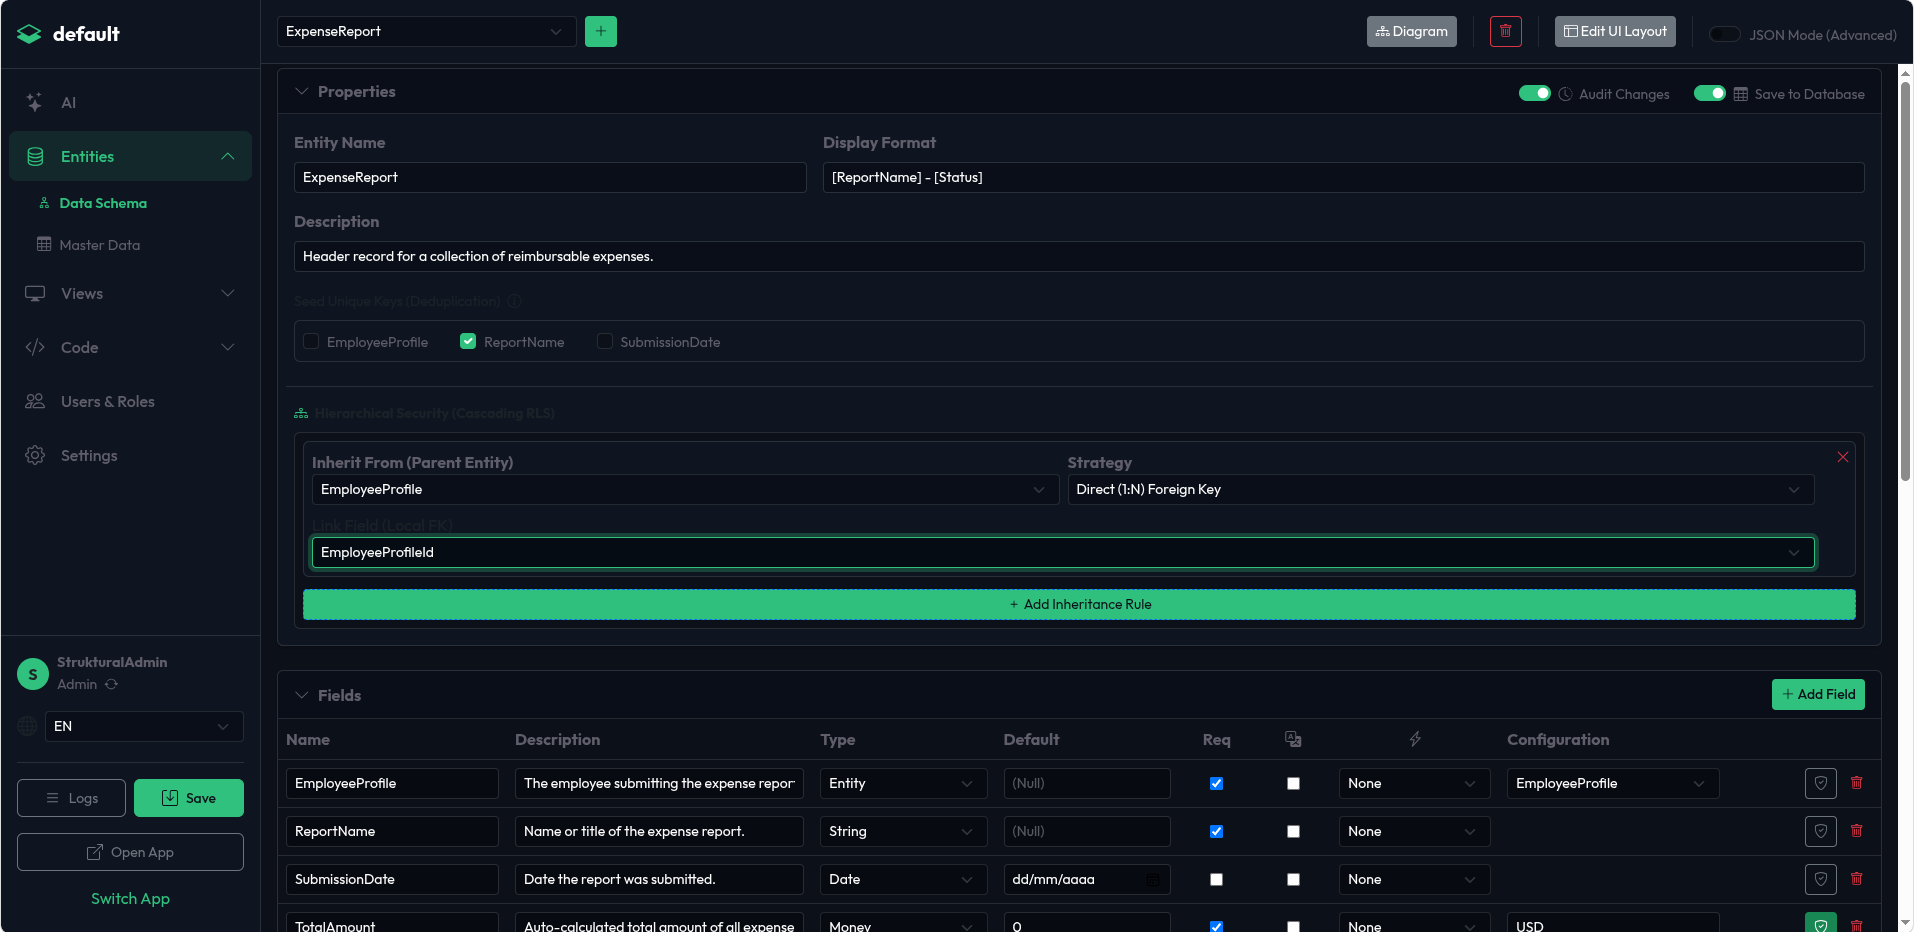The height and width of the screenshot is (932, 1917).
Task: Toggle the Audit Changes switch
Action: [1534, 93]
